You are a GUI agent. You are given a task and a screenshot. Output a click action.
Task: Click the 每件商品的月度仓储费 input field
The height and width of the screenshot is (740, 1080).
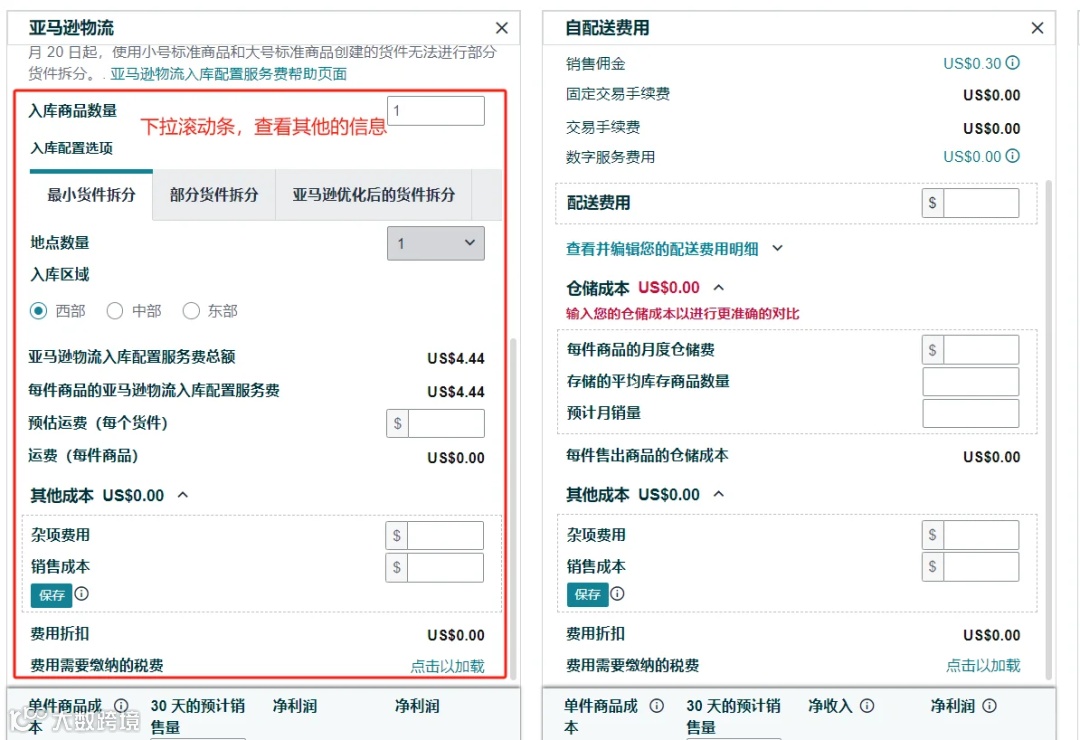pyautogui.click(x=981, y=350)
